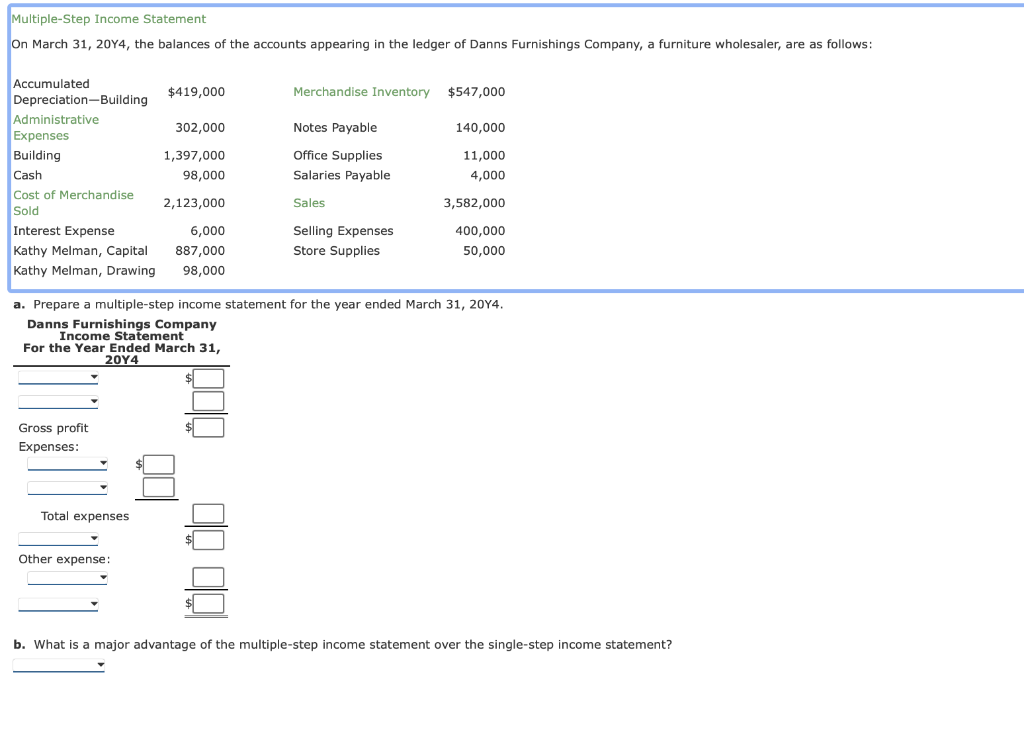Viewport: 1024px width, 740px height.
Task: Click the Notes Payable value 140,000
Action: pyautogui.click(x=480, y=128)
